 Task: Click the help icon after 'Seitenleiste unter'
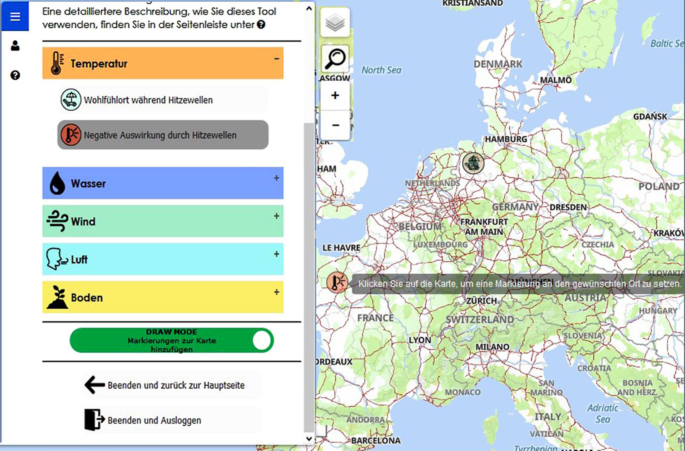[261, 25]
